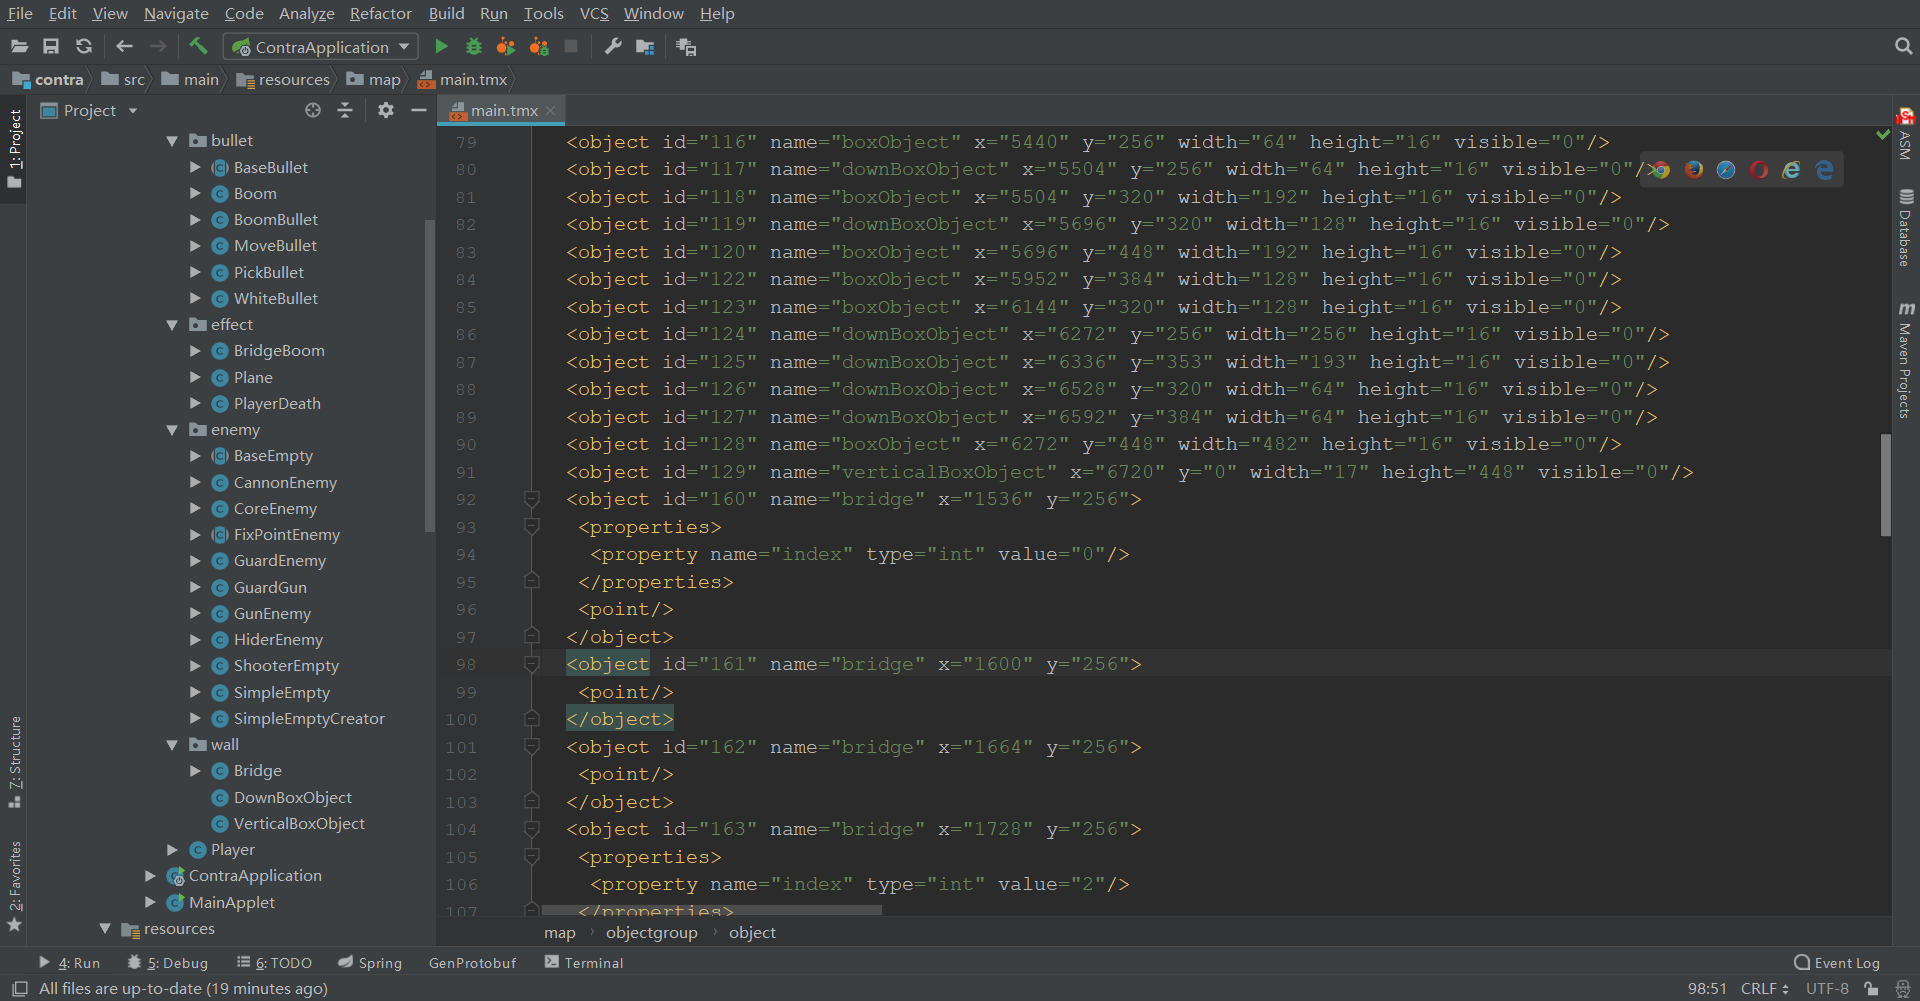Navigate back with the left arrow
Viewport: 1920px width, 1001px height.
(124, 46)
